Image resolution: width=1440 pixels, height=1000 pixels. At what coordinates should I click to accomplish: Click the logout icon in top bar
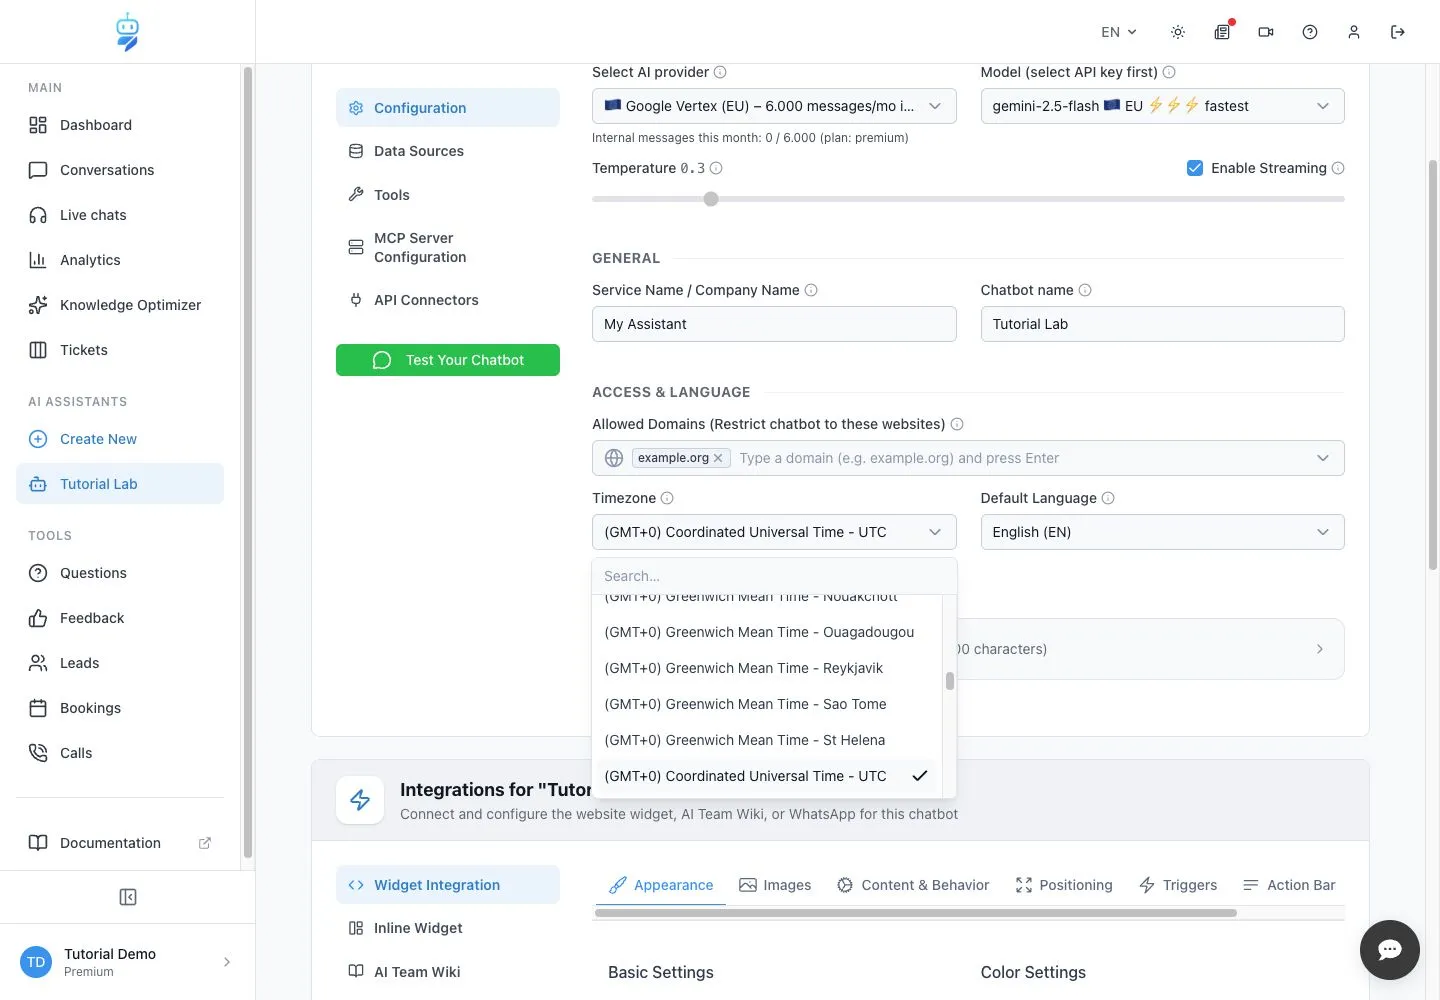[x=1398, y=32]
